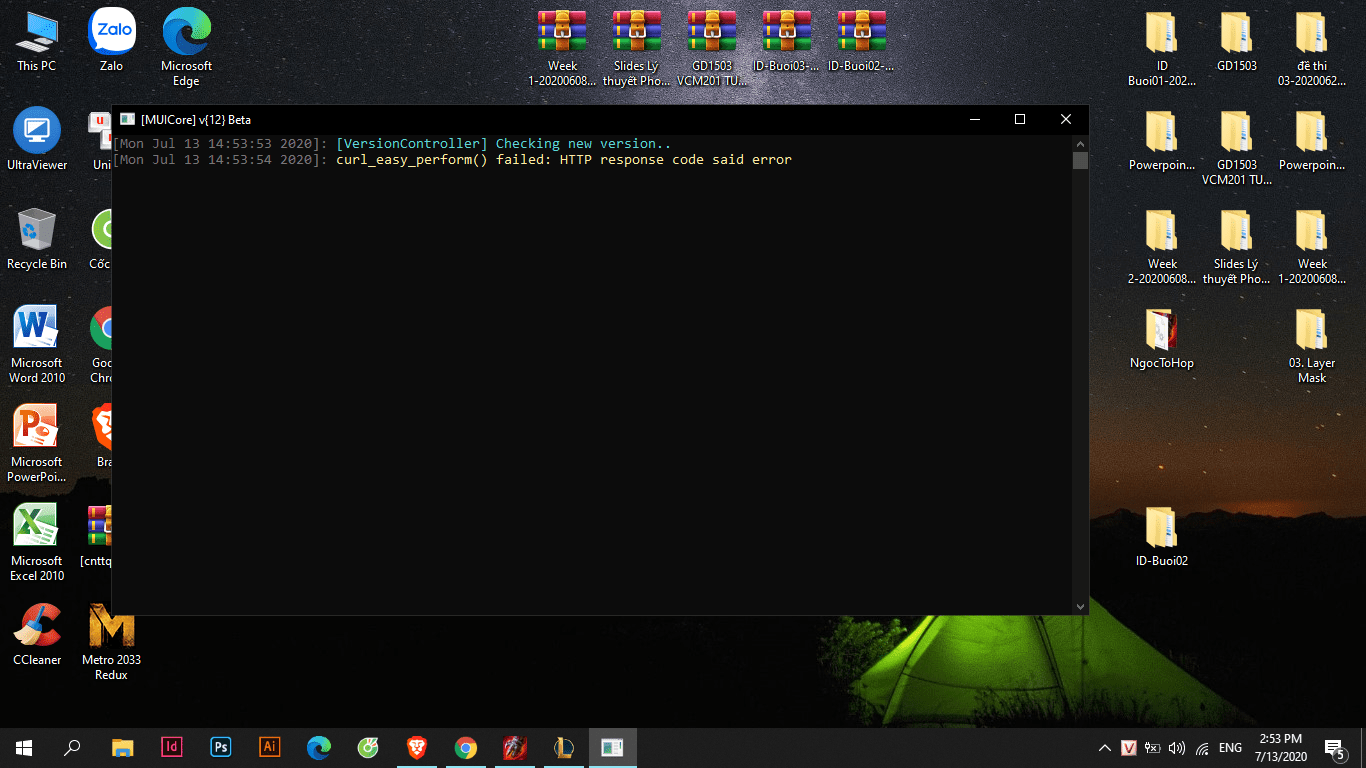Open the volume control in the tray
This screenshot has width=1366, height=768.
coord(1176,748)
